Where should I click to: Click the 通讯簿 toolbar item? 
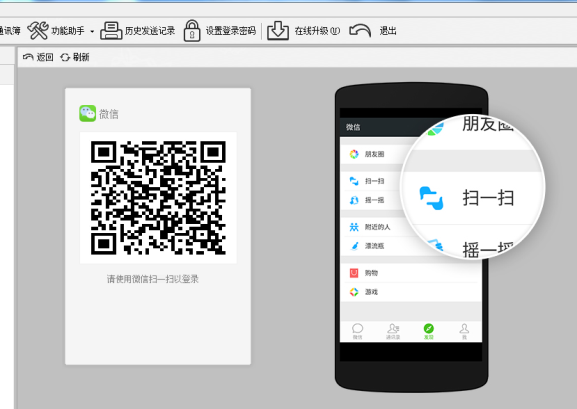[x=10, y=31]
